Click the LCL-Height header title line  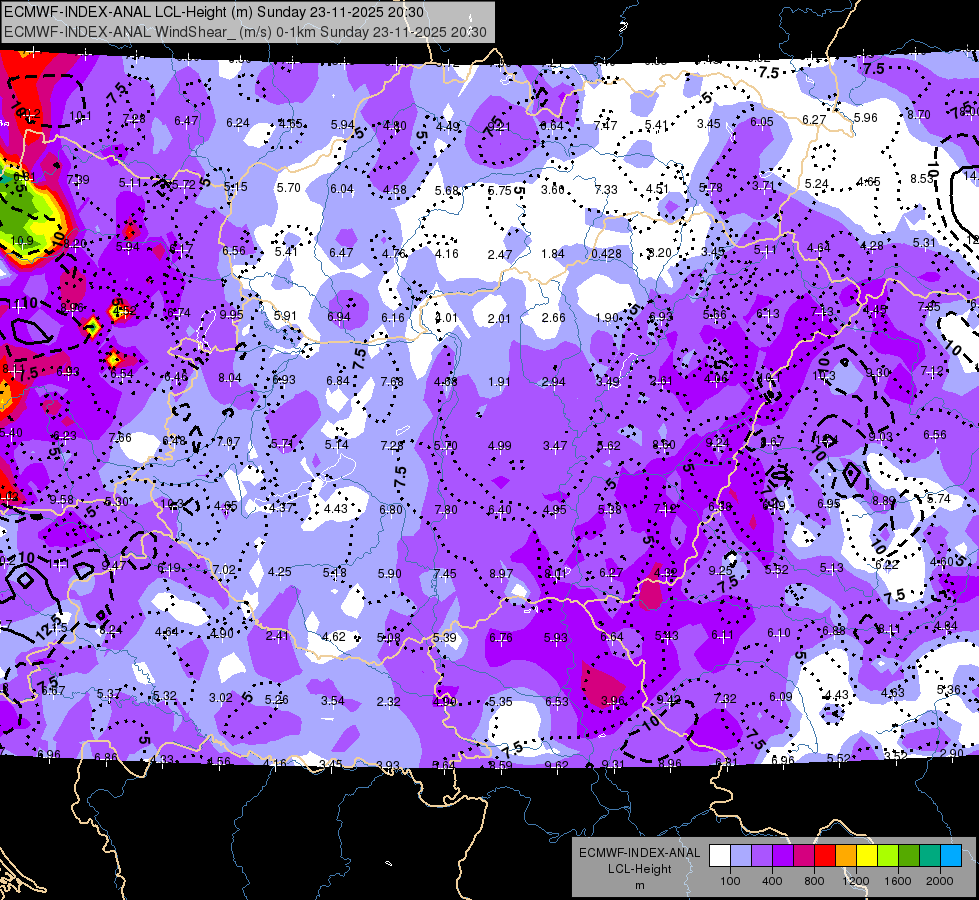tap(214, 12)
